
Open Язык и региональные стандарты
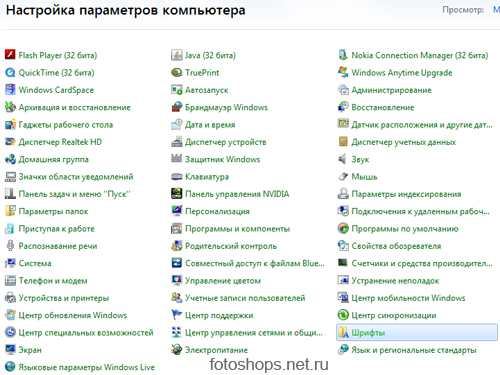pyautogui.click(x=414, y=350)
